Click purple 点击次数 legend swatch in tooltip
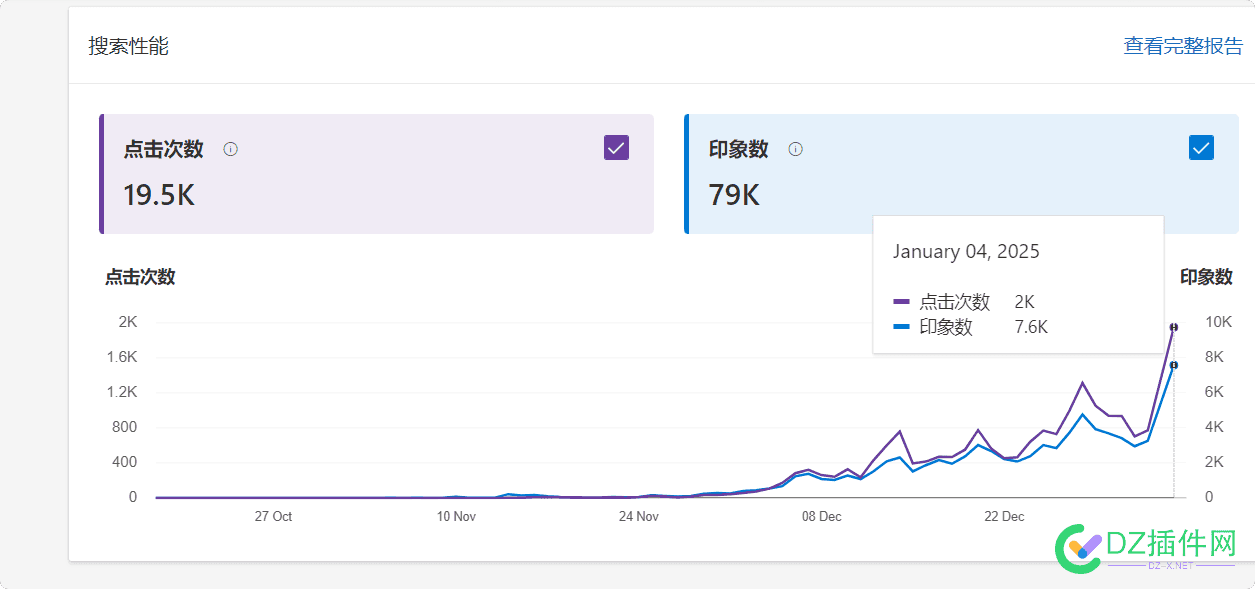The image size is (1255, 589). 901,302
